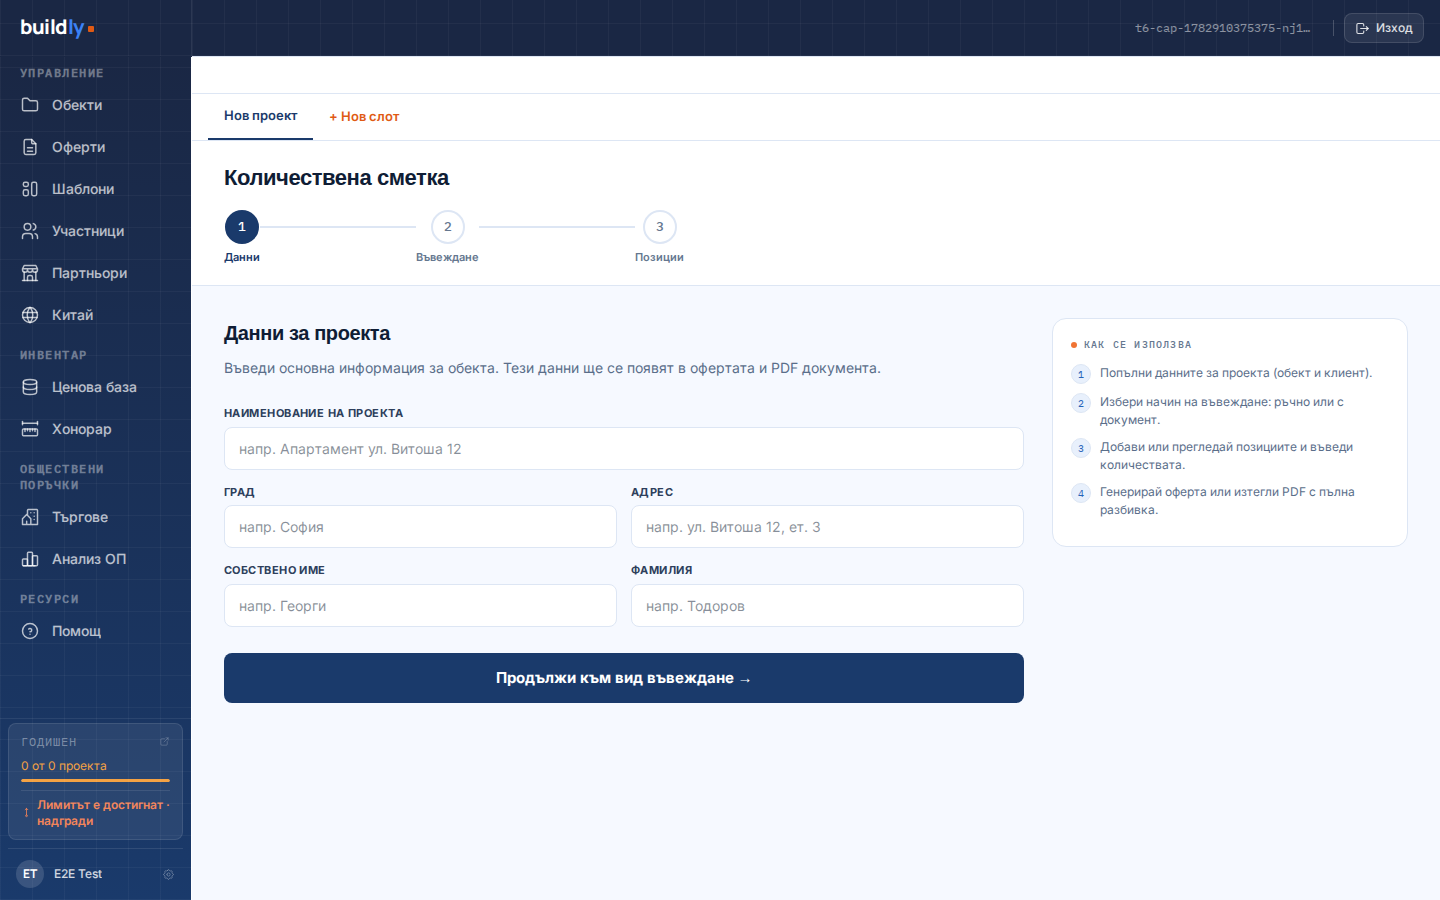Click the buildly logo

57,27
